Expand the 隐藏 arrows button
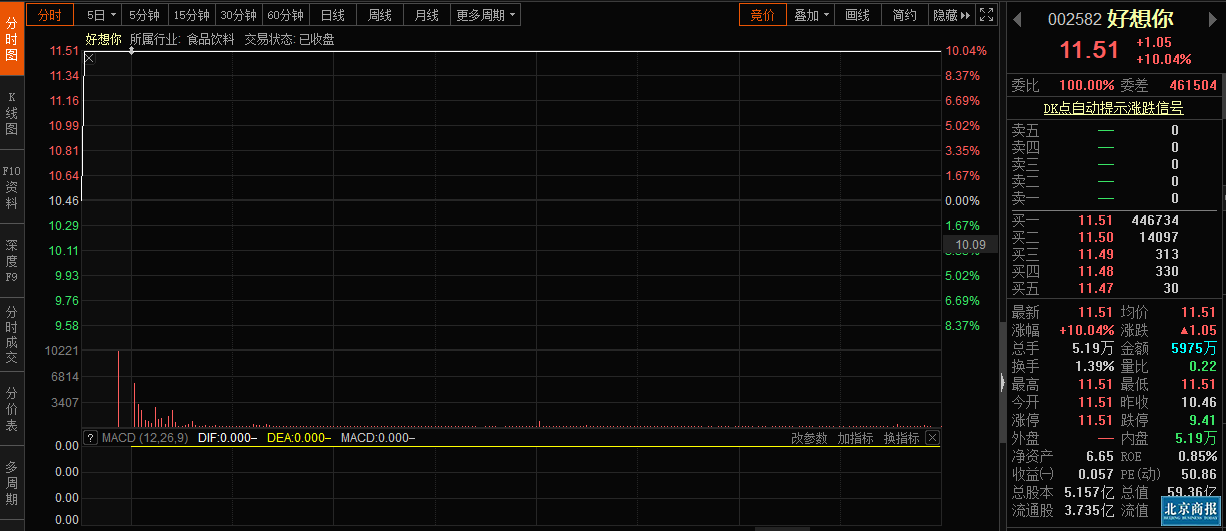Viewport: 1226px width, 531px height. [951, 15]
